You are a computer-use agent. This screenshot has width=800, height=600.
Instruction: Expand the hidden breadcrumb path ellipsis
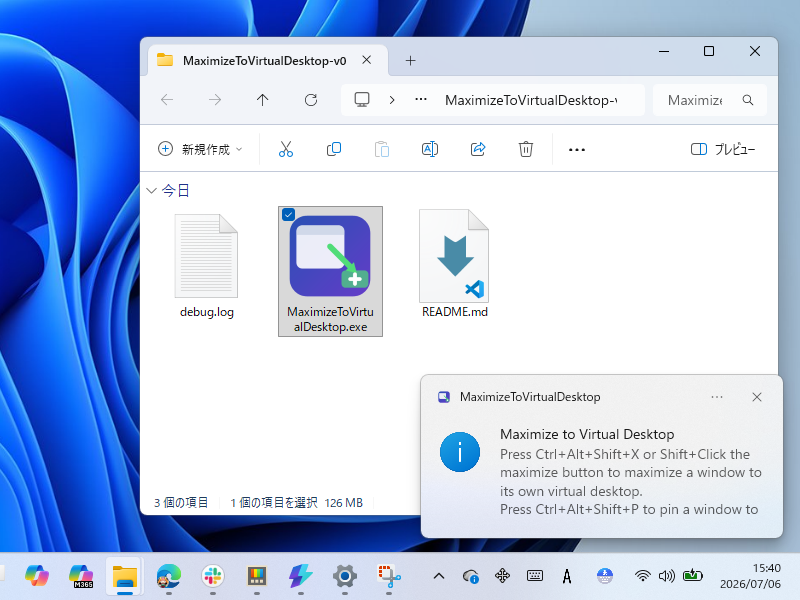pos(420,99)
